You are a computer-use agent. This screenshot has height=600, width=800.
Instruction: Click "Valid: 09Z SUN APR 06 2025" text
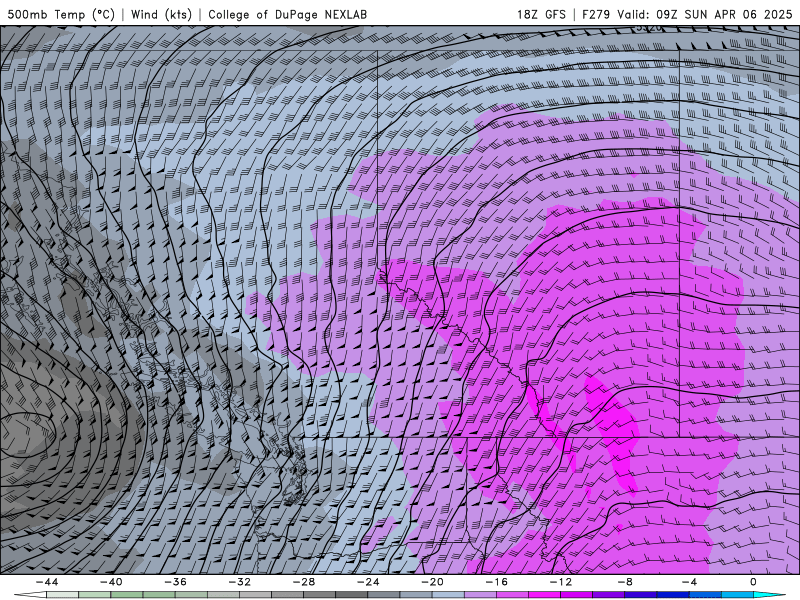(x=705, y=14)
